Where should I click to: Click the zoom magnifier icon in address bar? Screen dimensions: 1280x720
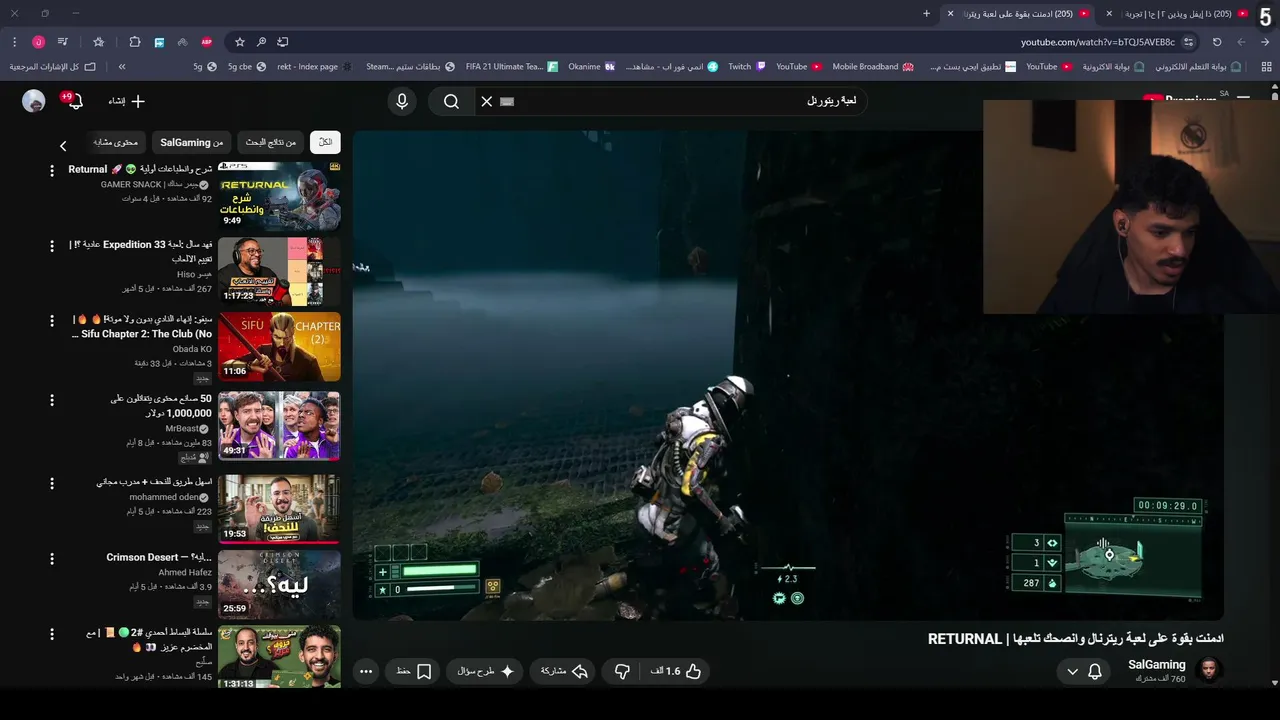pos(261,42)
